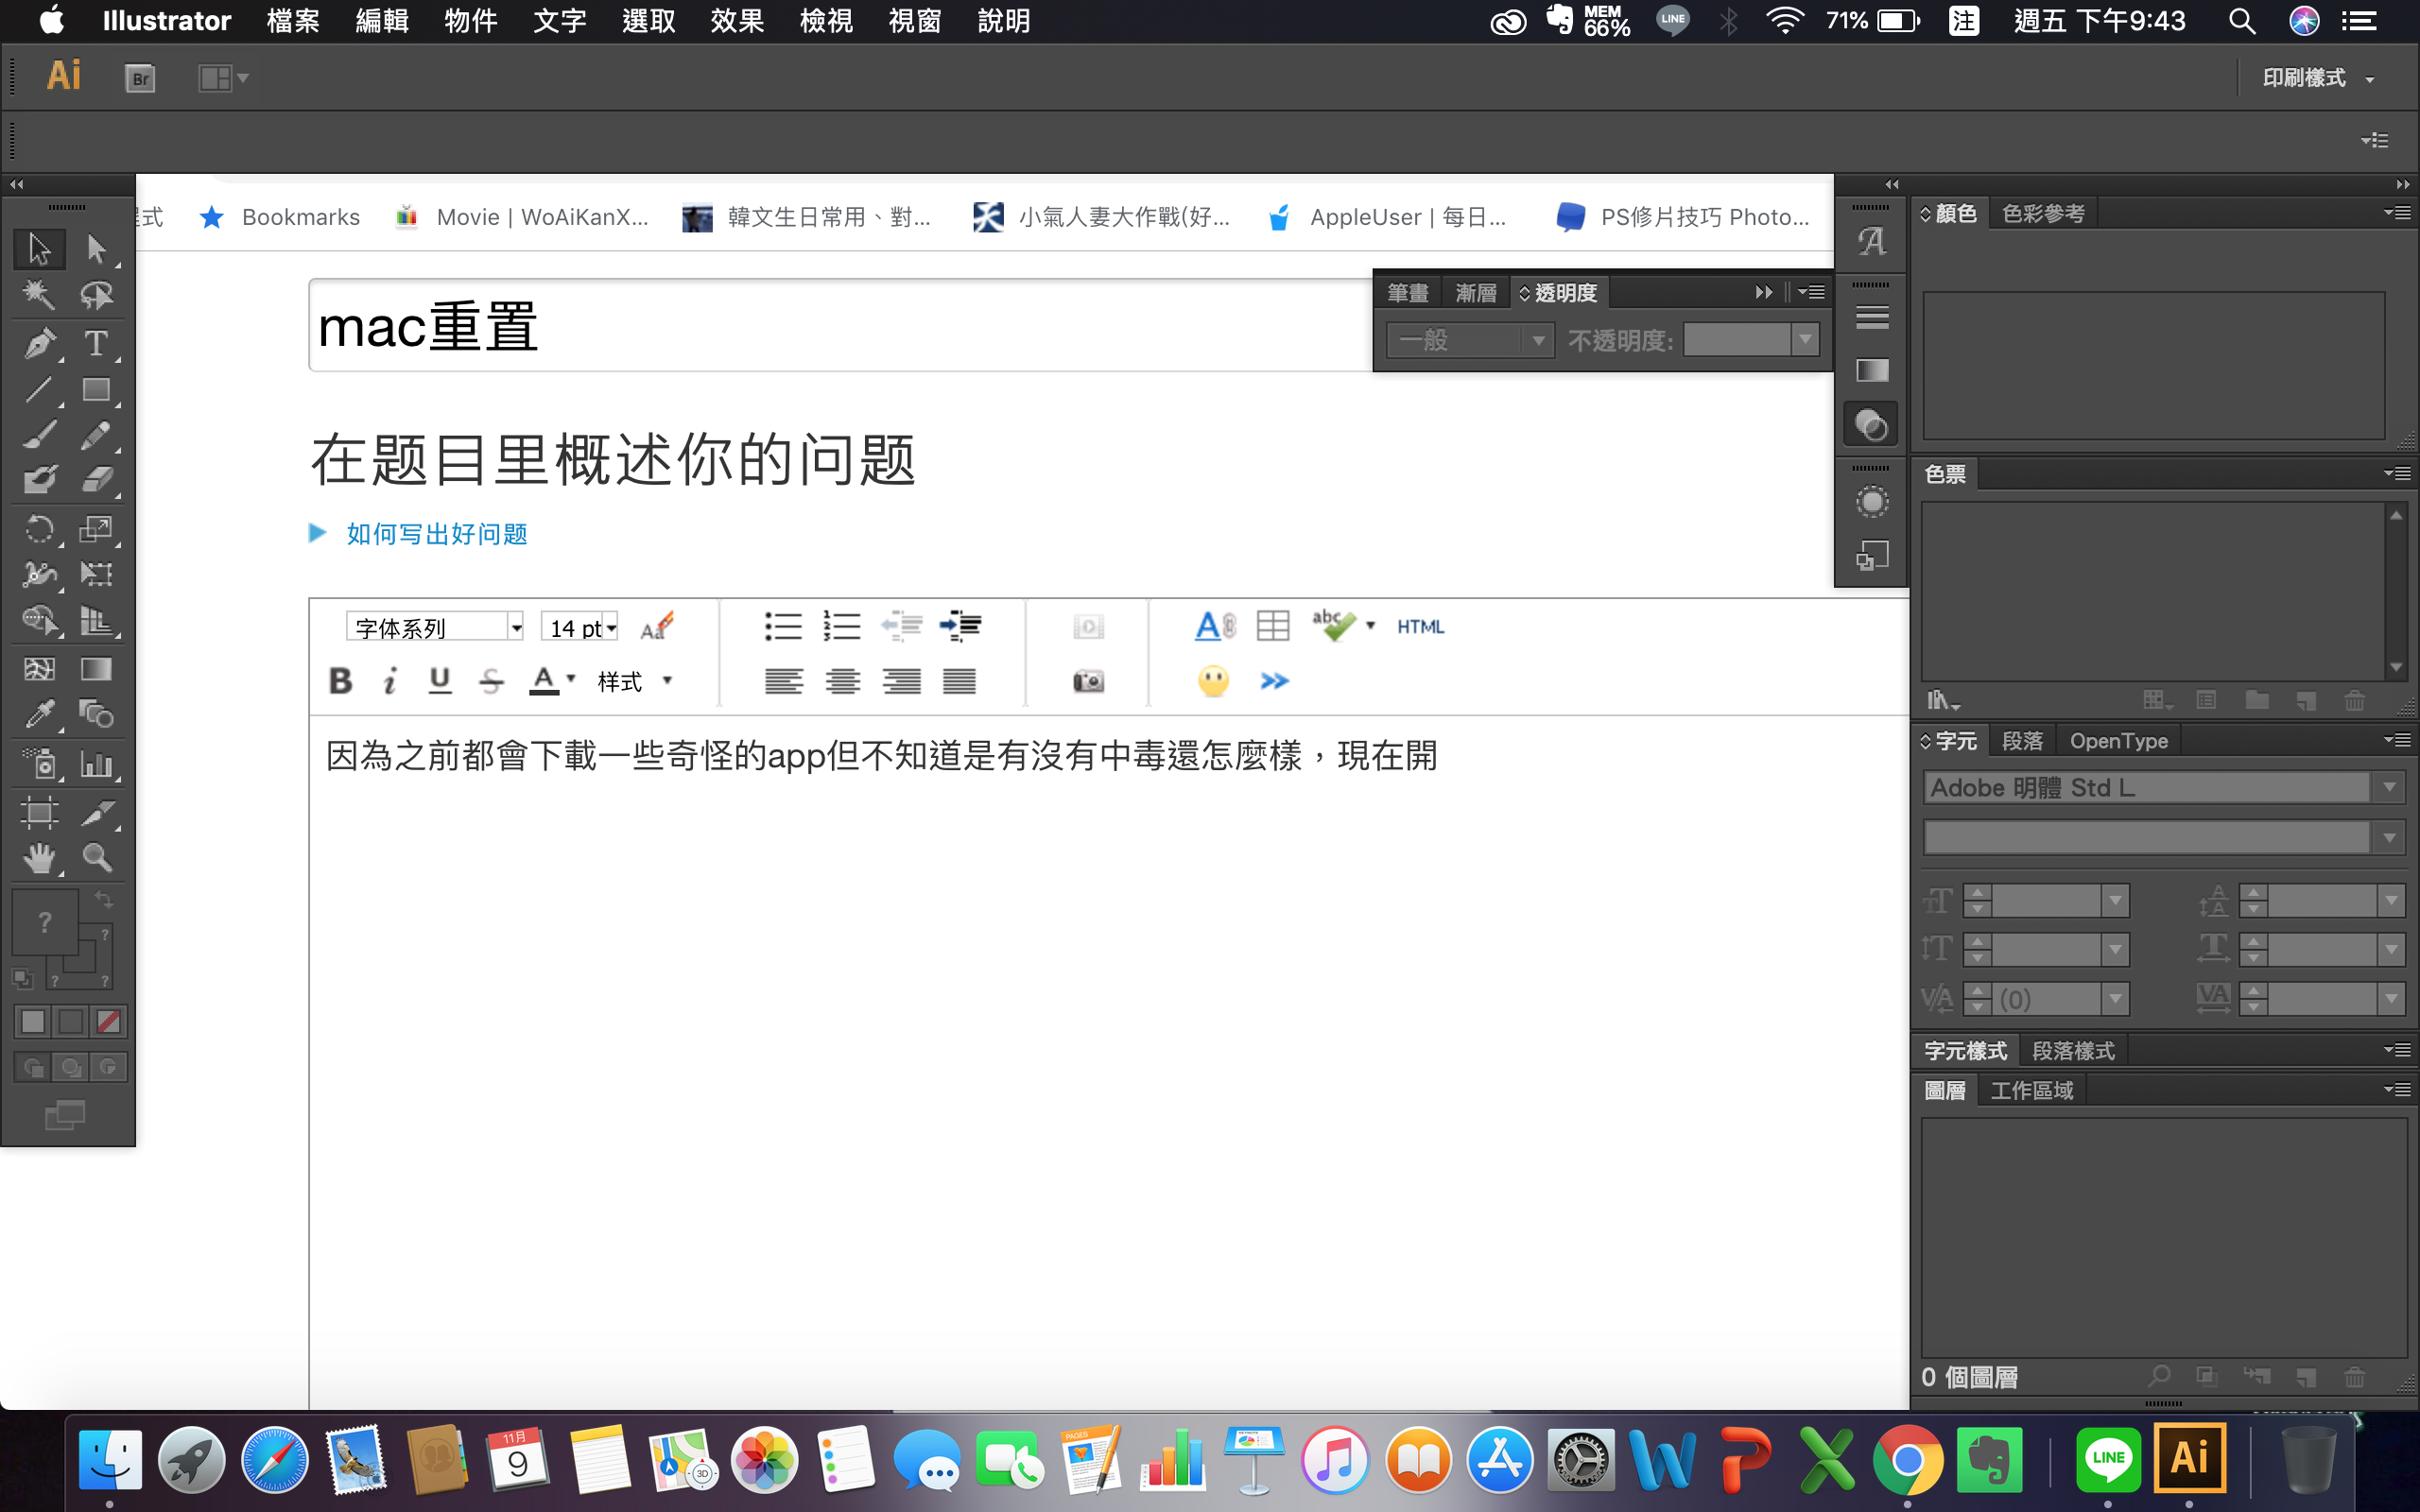The height and width of the screenshot is (1512, 2420).
Task: Toggle strikethrough text formatting
Action: coord(491,681)
